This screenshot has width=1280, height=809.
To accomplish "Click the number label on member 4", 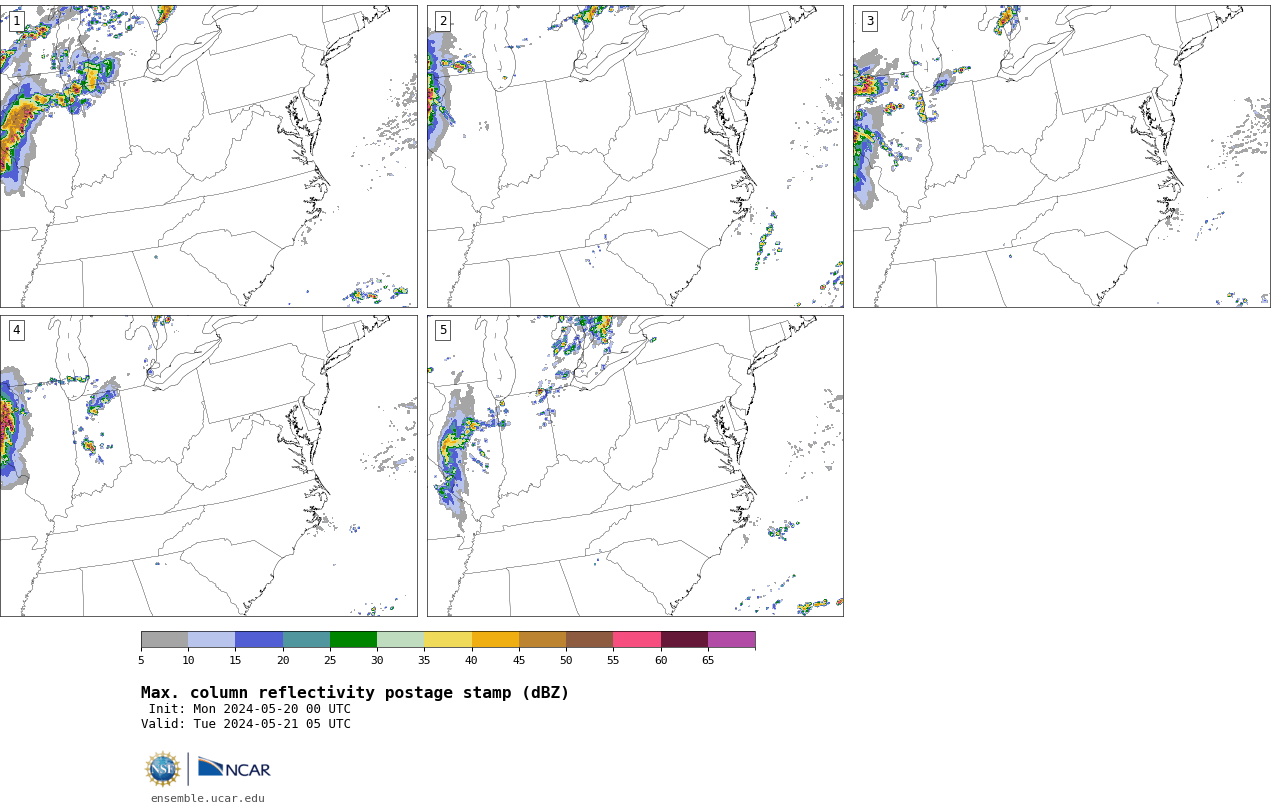I will pyautogui.click(x=17, y=330).
